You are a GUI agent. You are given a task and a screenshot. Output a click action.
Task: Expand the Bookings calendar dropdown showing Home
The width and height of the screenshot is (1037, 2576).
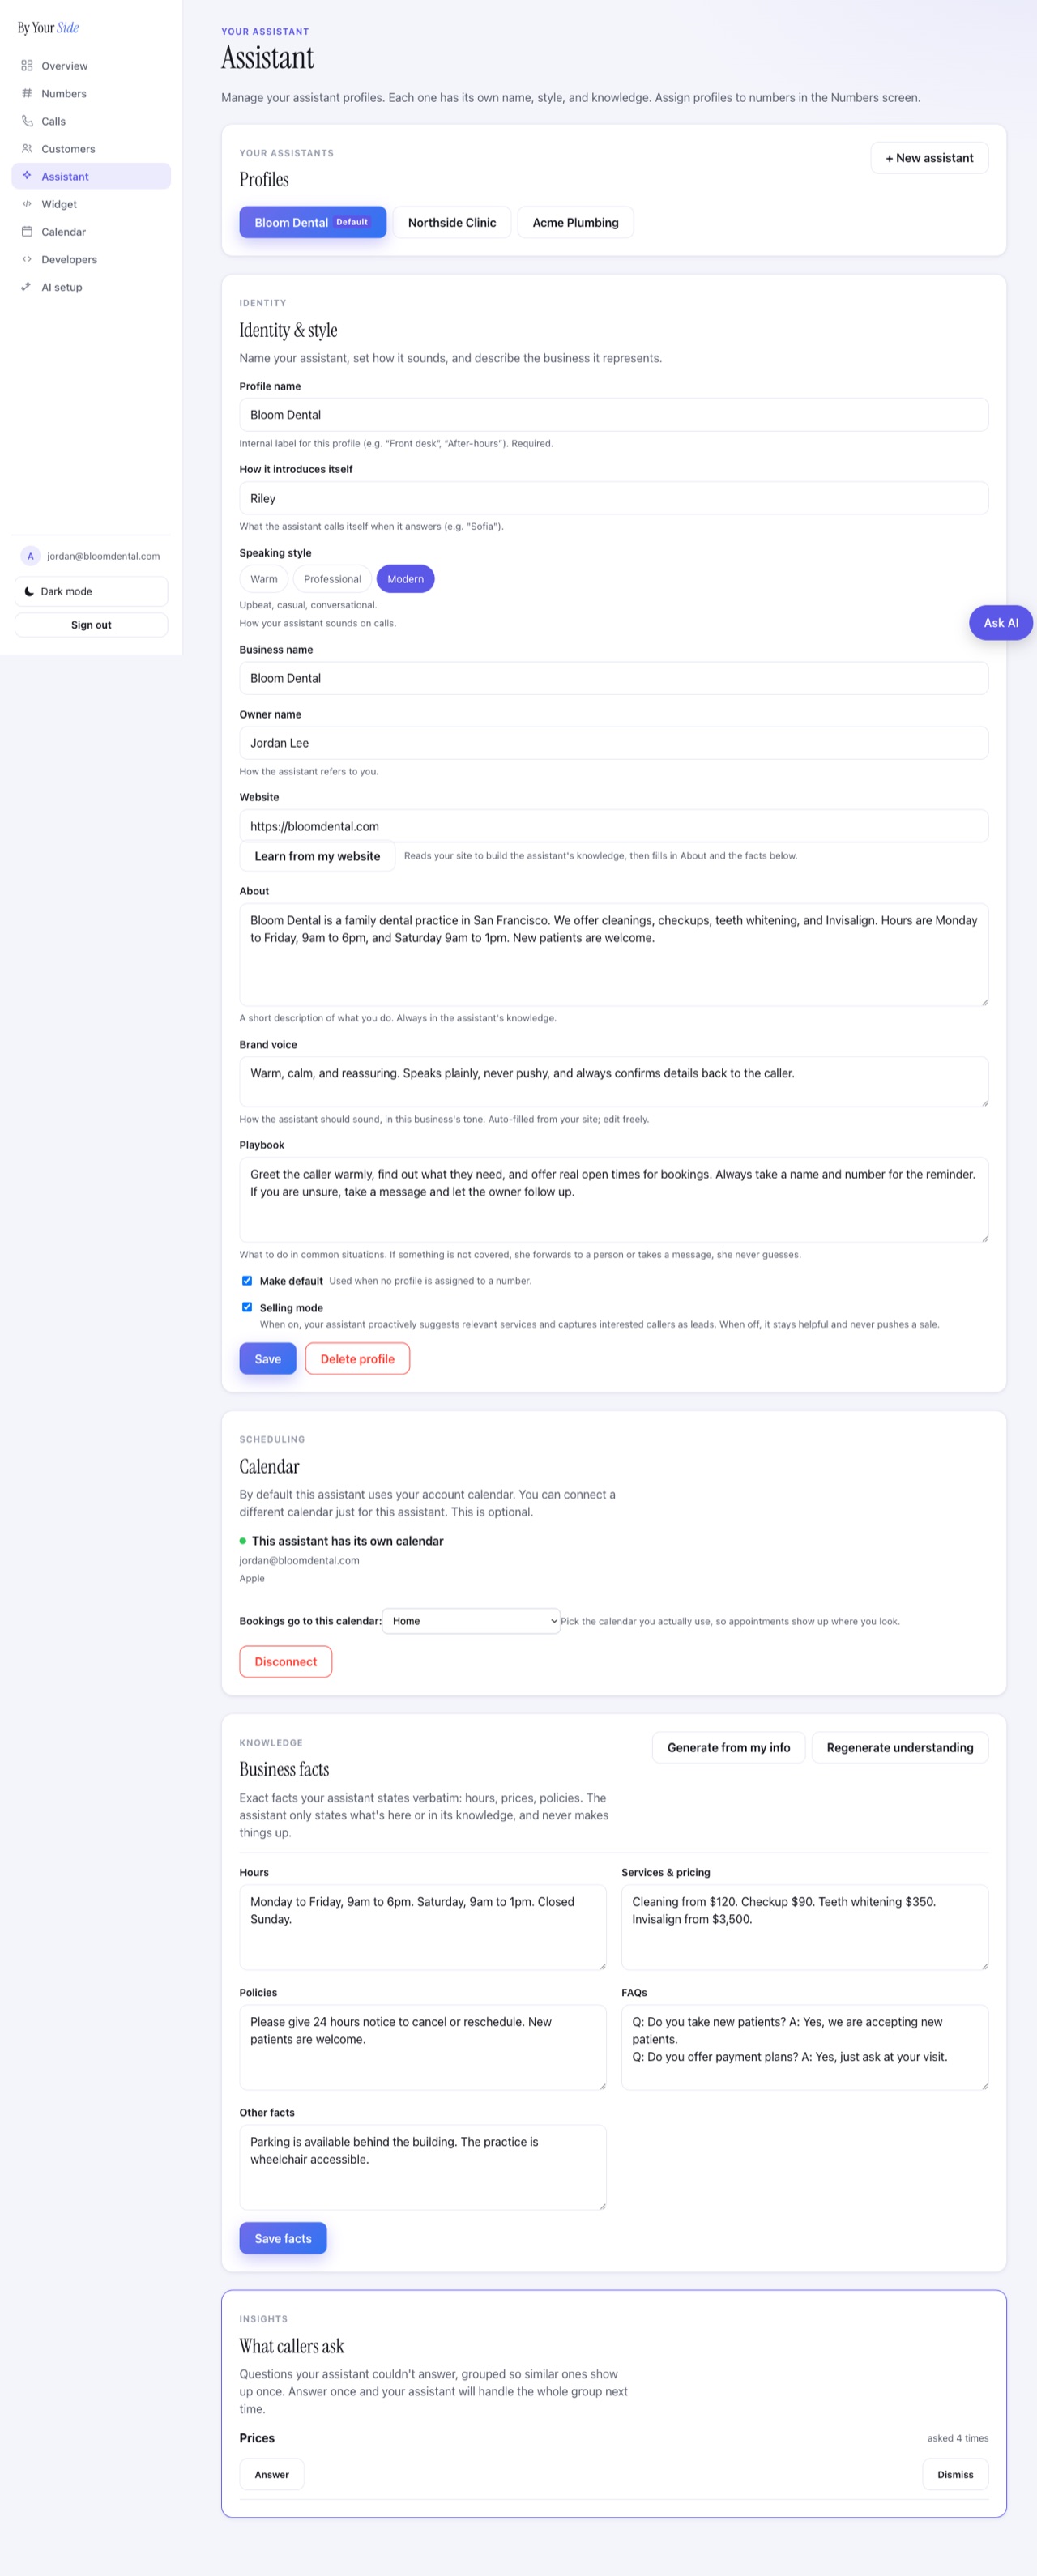point(471,1621)
